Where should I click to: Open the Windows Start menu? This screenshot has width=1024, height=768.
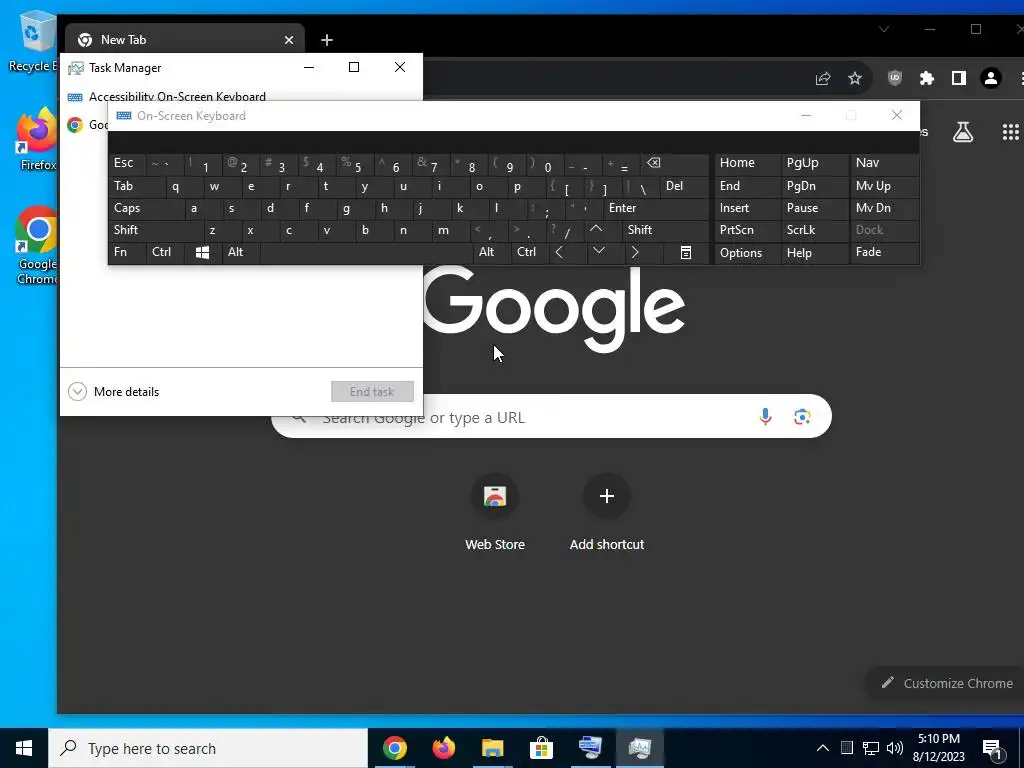click(x=24, y=748)
